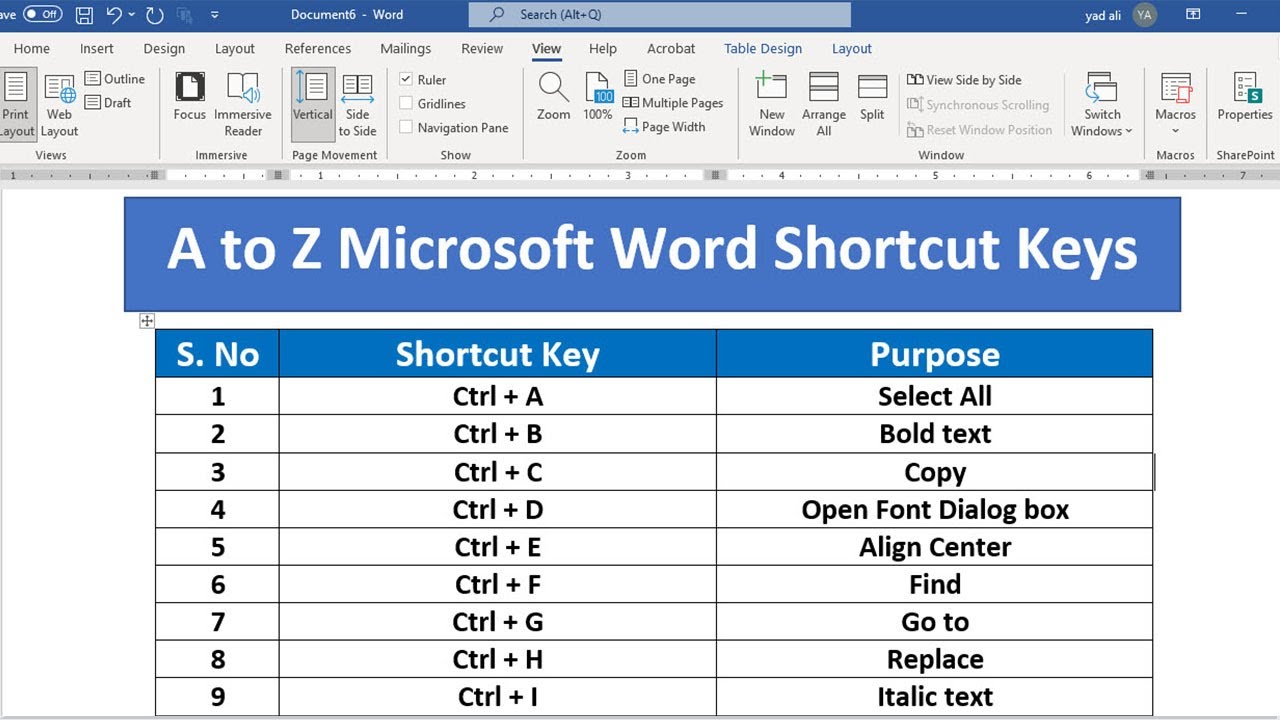This screenshot has width=1280, height=720.
Task: Open Ribbon Display Options in title bar
Action: (1193, 15)
